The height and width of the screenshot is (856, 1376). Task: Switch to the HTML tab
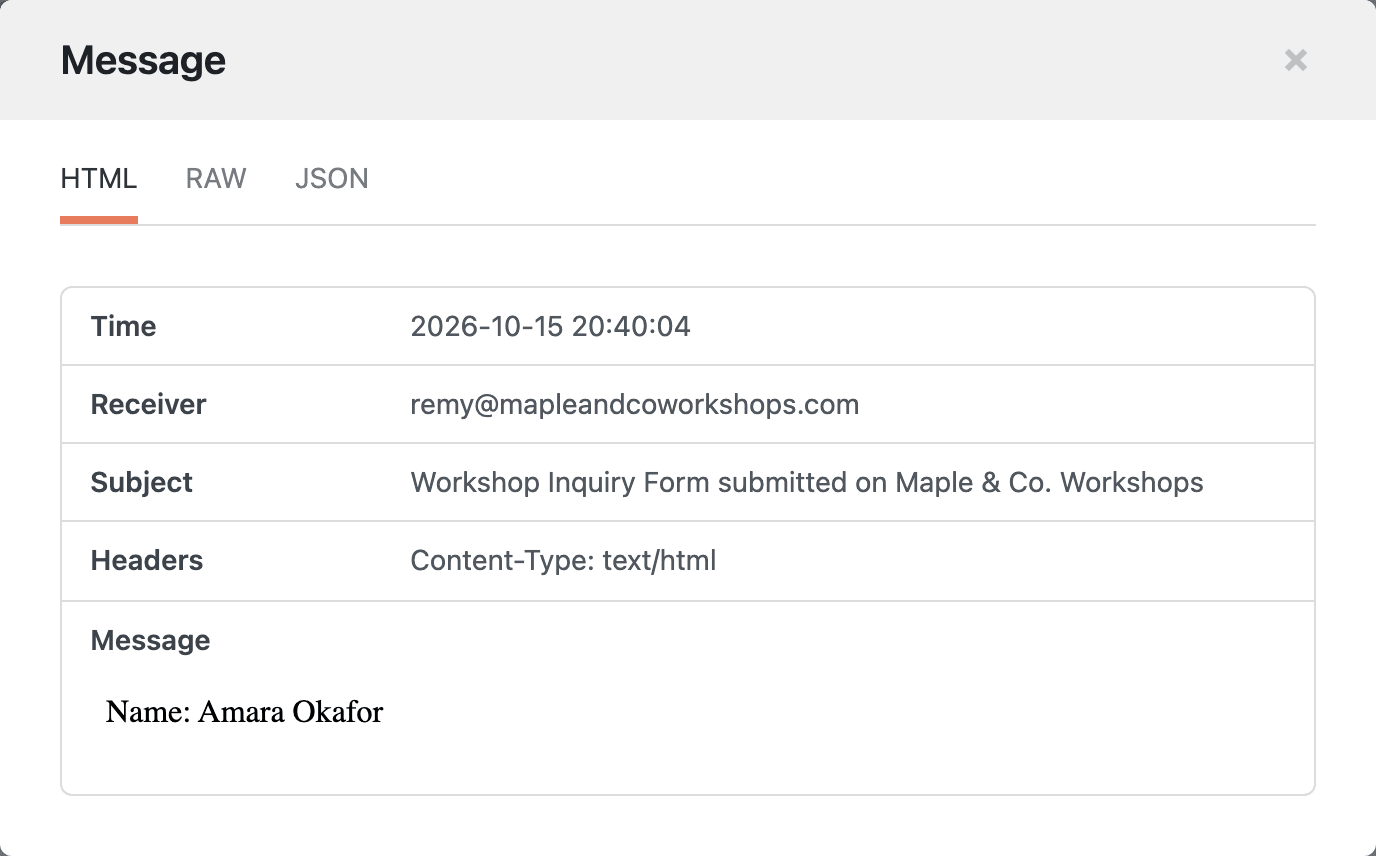pos(99,179)
